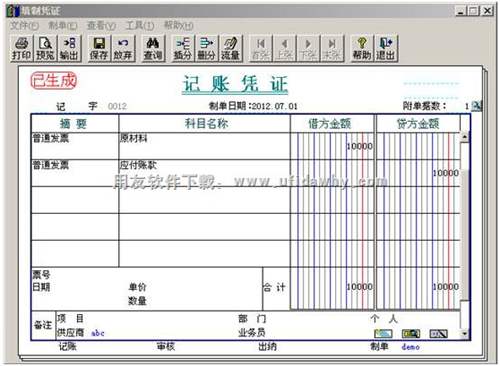Image resolution: width=500 pixels, height=366 pixels.
Task: Click the 记账凭证 voucher title
Action: pos(235,84)
